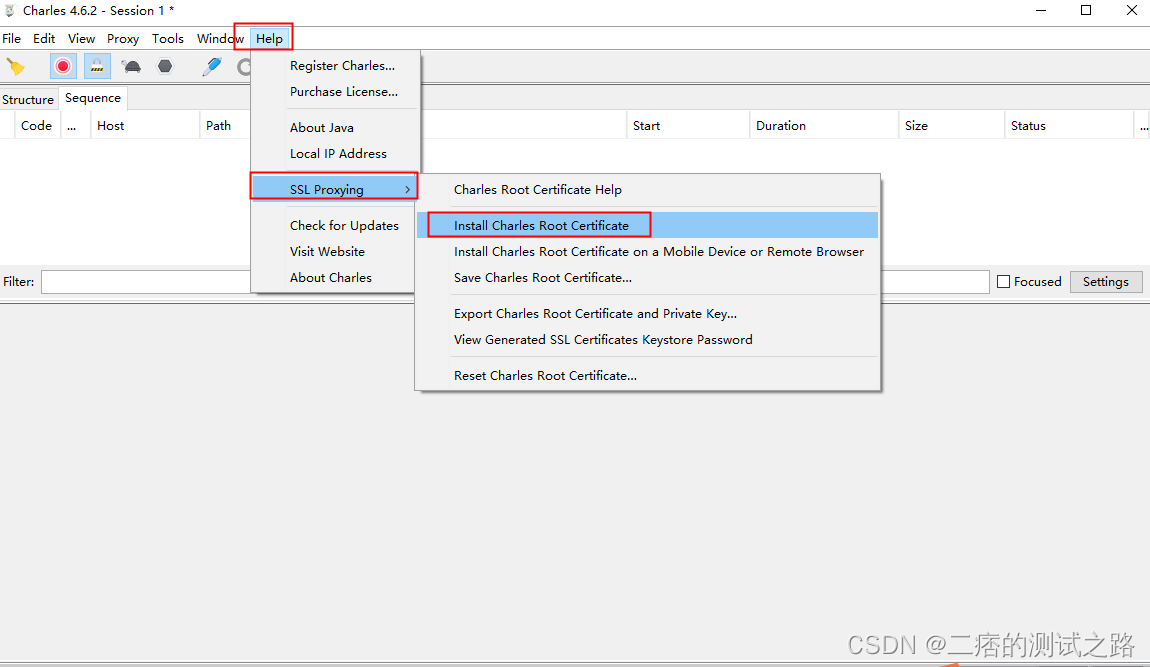Expand the SSL Proxying submenu
This screenshot has width=1150, height=667.
[334, 189]
